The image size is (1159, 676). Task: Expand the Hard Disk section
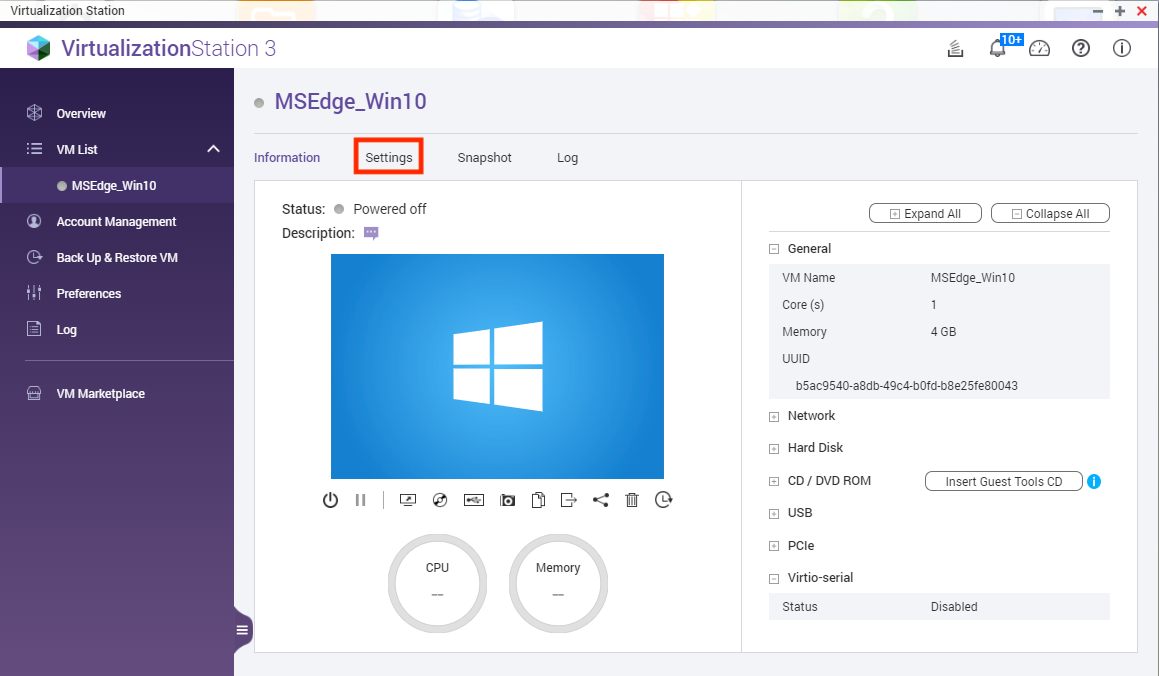click(x=774, y=449)
